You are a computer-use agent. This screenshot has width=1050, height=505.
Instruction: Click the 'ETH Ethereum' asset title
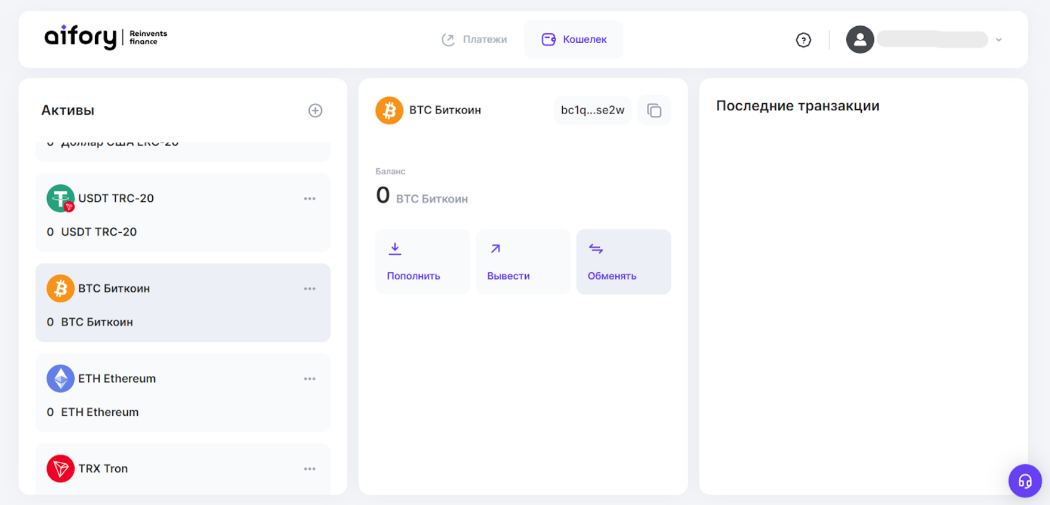click(117, 378)
